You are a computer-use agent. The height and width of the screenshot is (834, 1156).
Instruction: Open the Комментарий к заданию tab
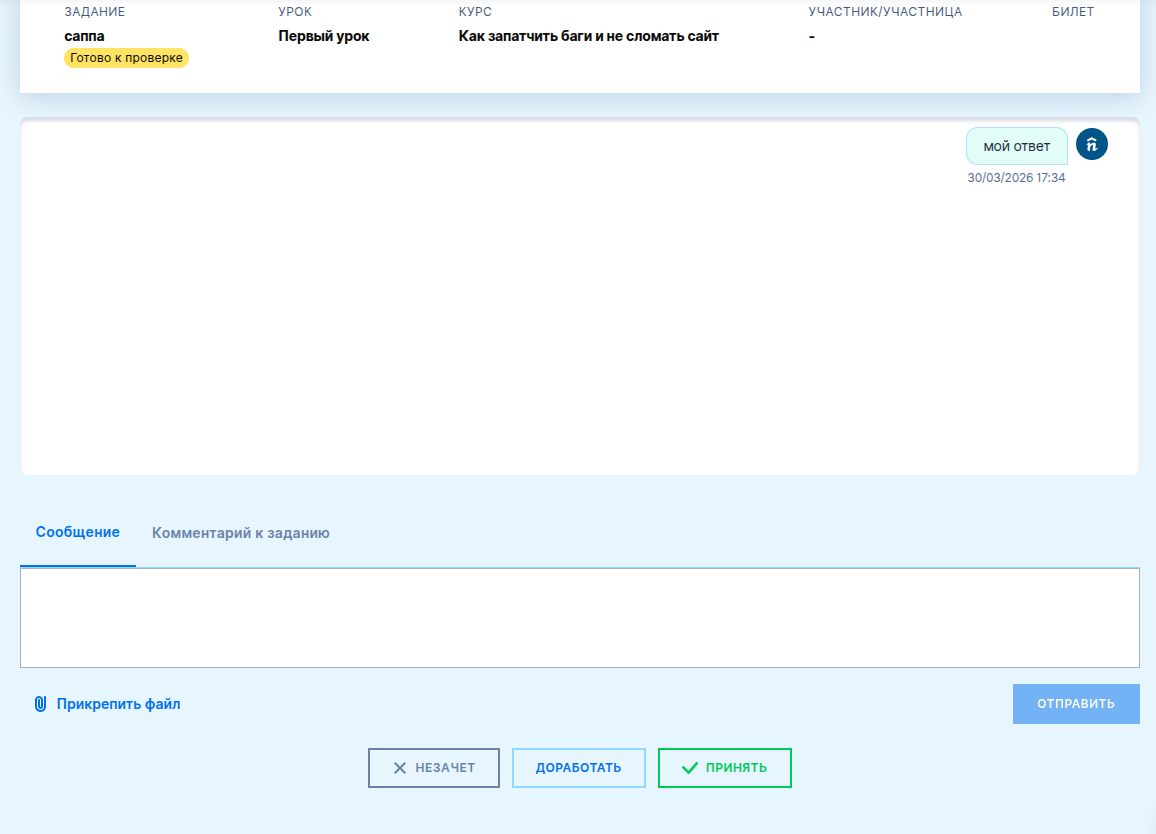(x=240, y=533)
